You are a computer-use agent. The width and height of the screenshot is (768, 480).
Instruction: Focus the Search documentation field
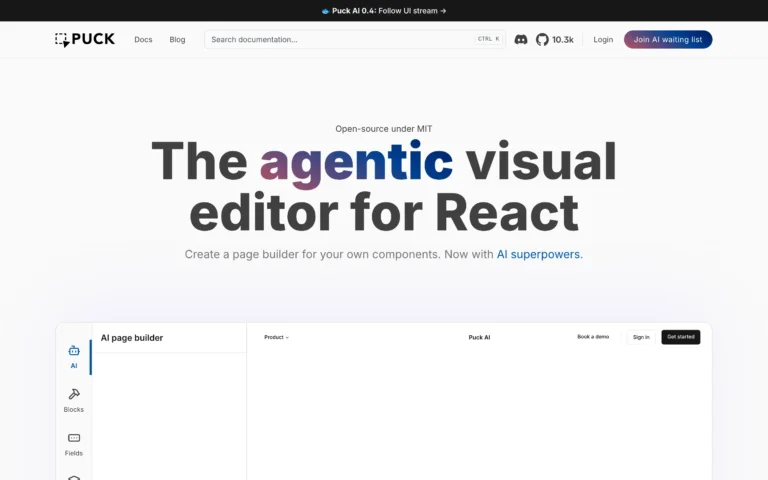point(355,40)
